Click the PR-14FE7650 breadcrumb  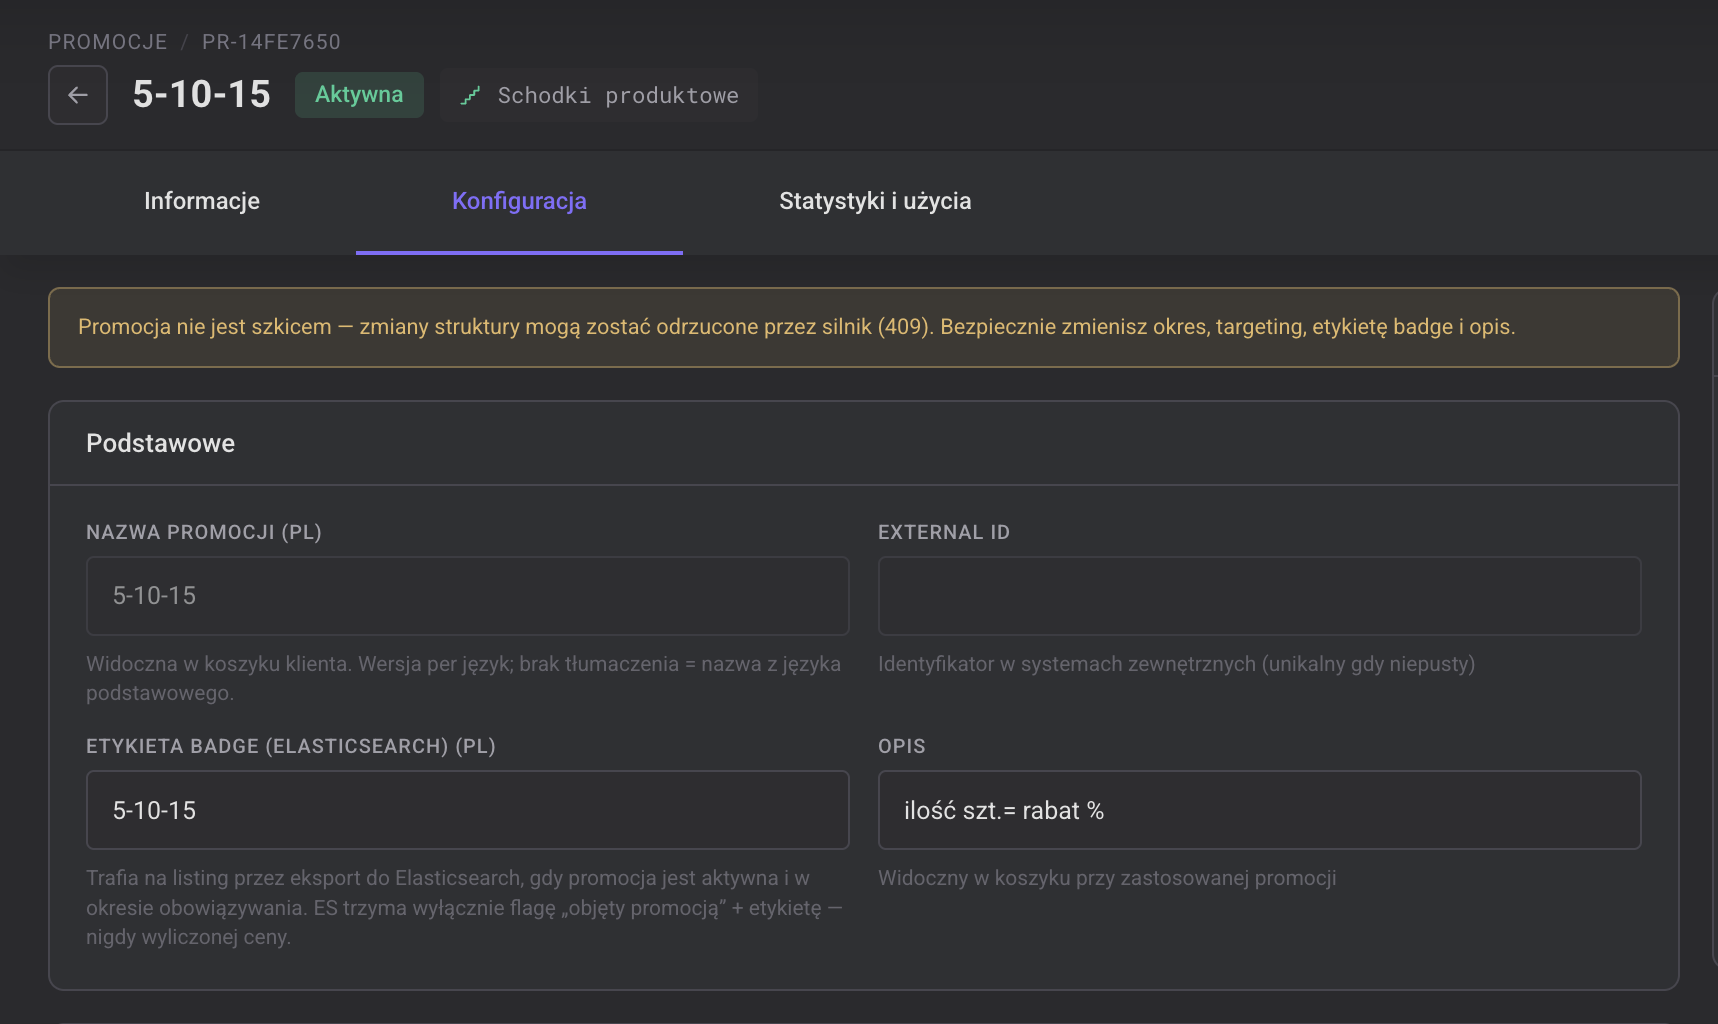click(271, 42)
